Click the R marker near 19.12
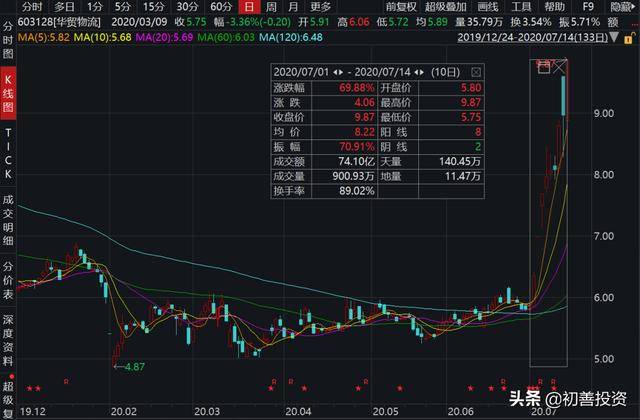 pos(66,382)
